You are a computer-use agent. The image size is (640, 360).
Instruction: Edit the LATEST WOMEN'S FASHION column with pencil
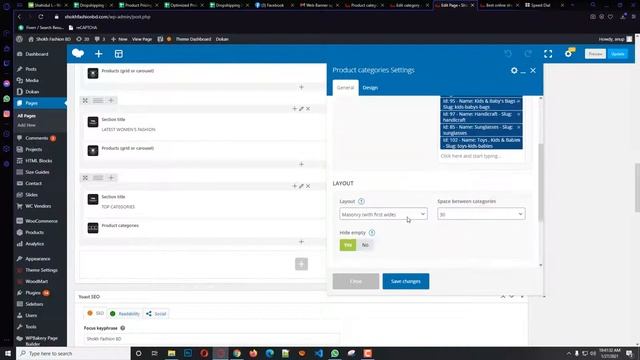pyautogui.click(x=301, y=109)
